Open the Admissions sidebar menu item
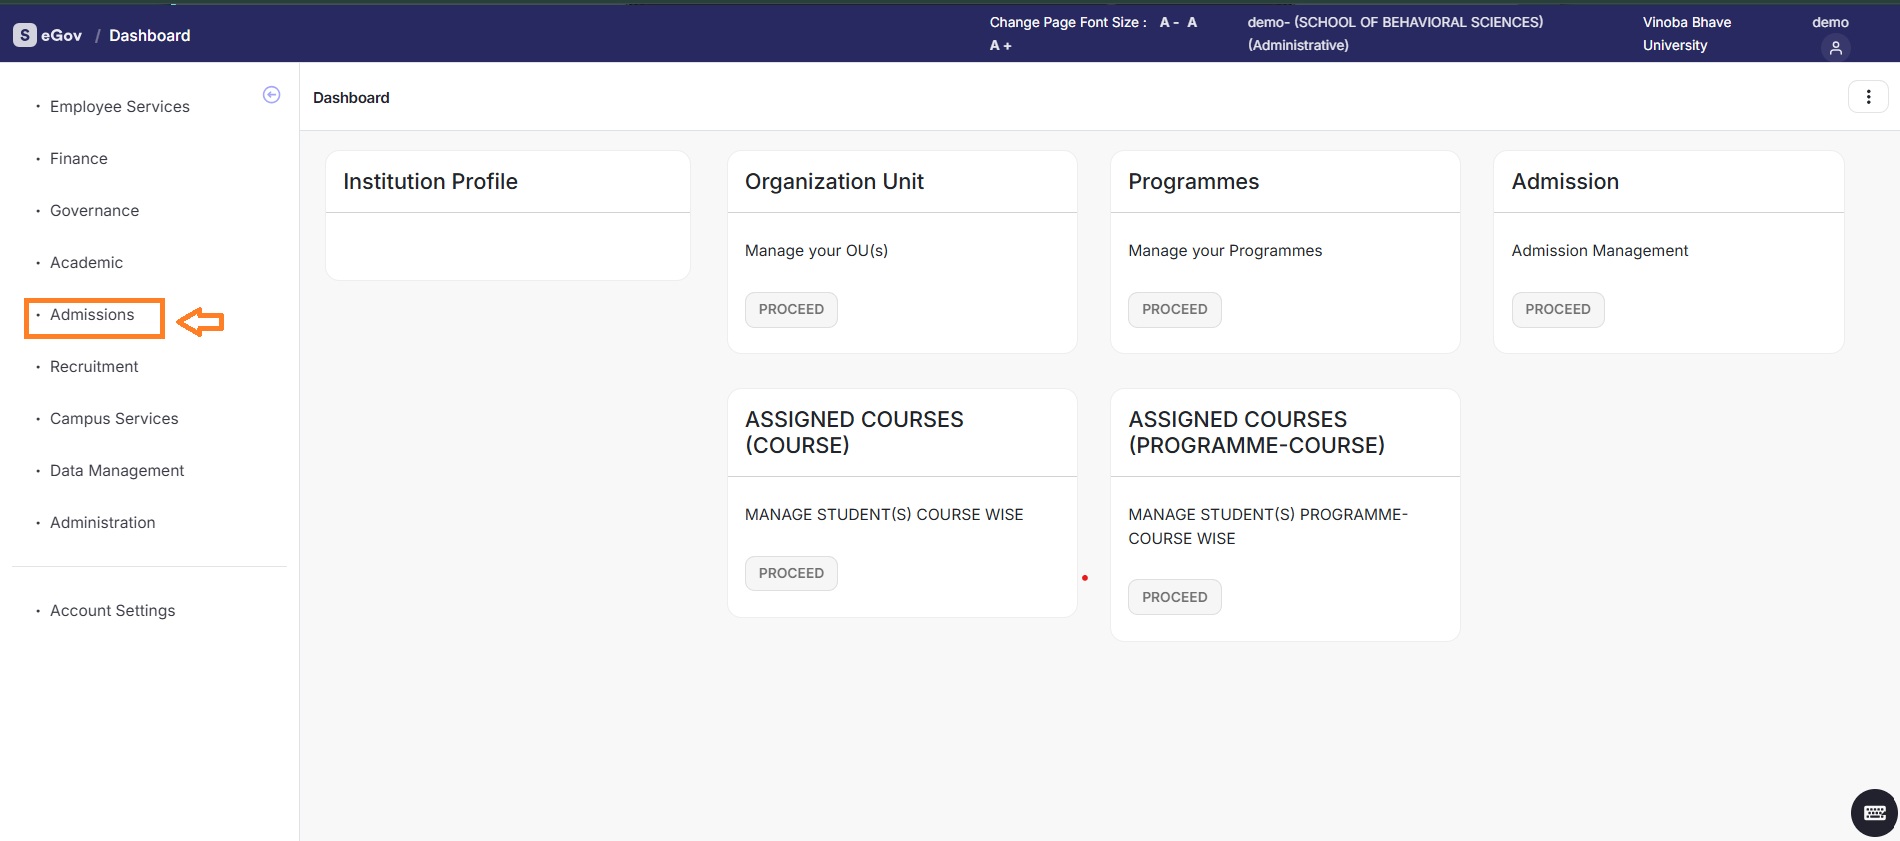Viewport: 1900px width, 841px height. coord(92,315)
